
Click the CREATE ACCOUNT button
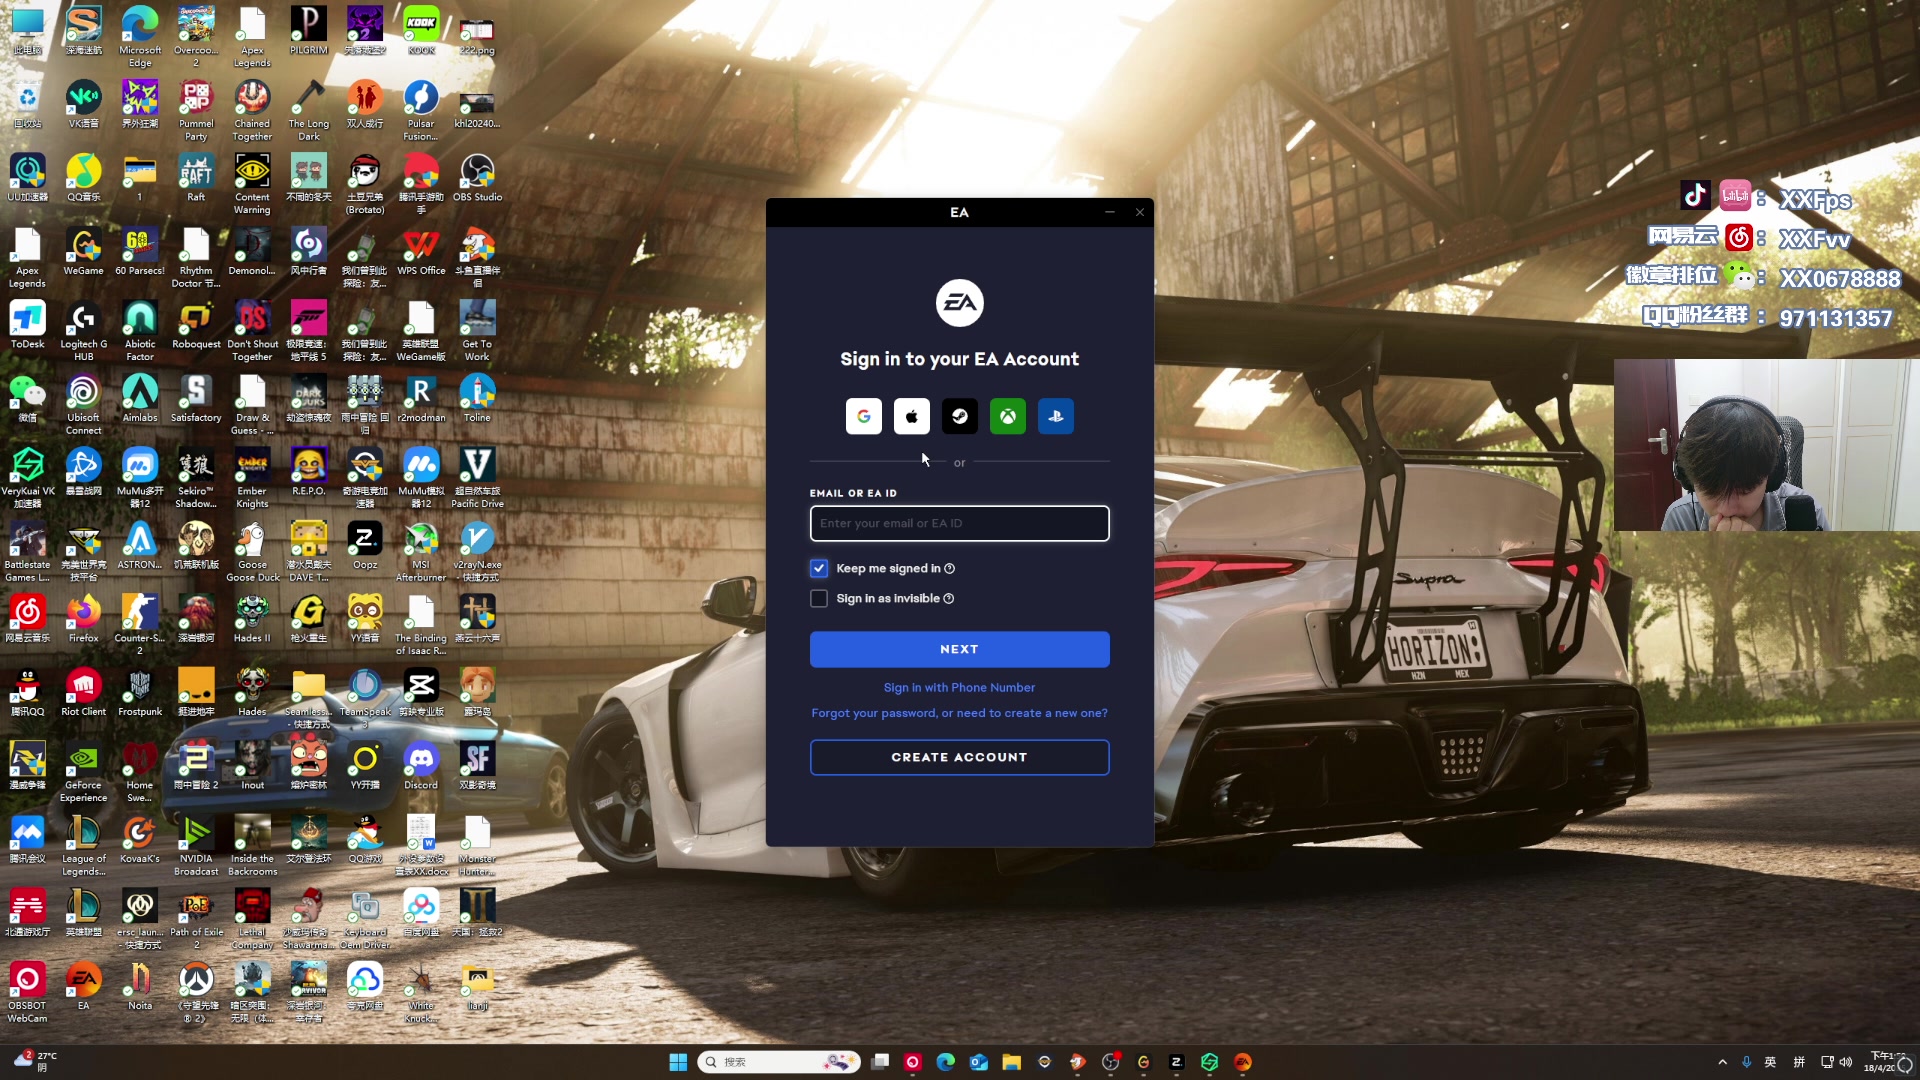(959, 757)
